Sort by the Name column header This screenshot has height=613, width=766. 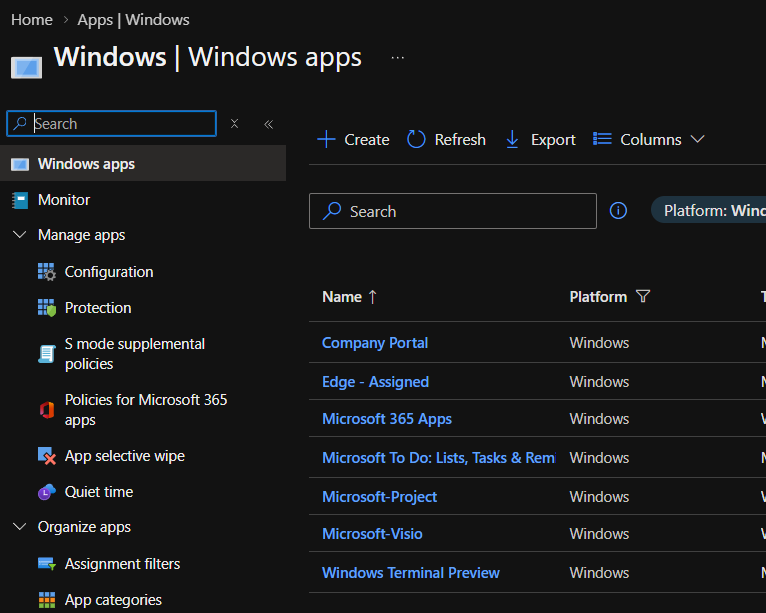[342, 296]
